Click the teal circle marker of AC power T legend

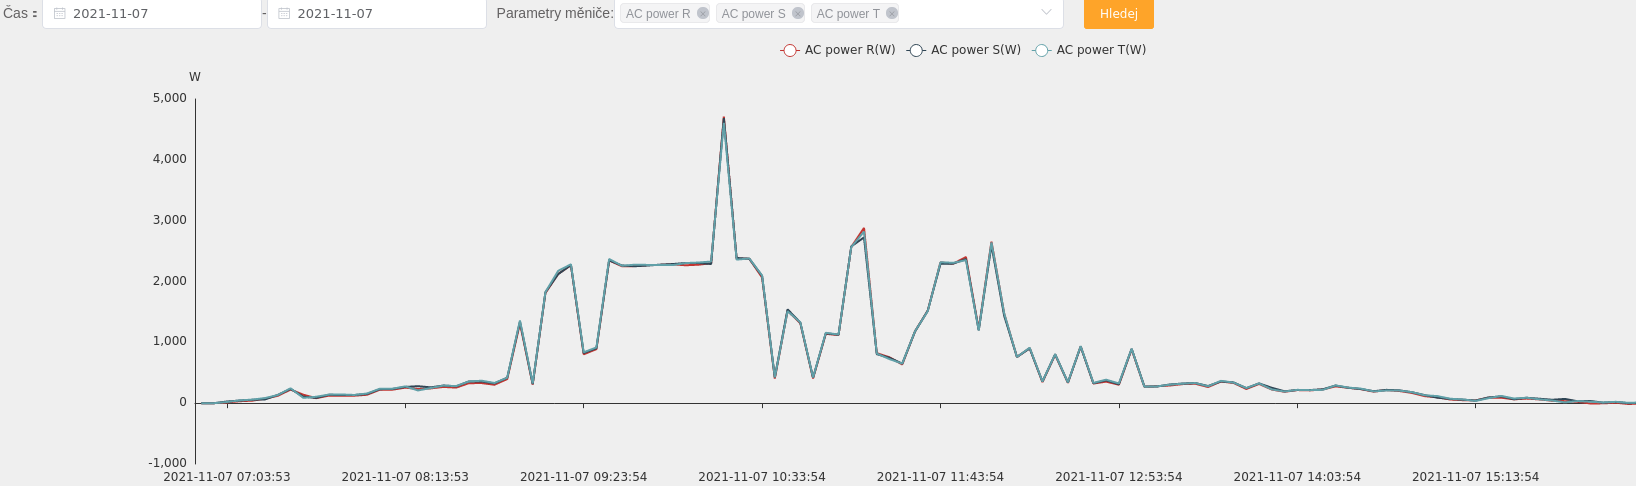1042,50
